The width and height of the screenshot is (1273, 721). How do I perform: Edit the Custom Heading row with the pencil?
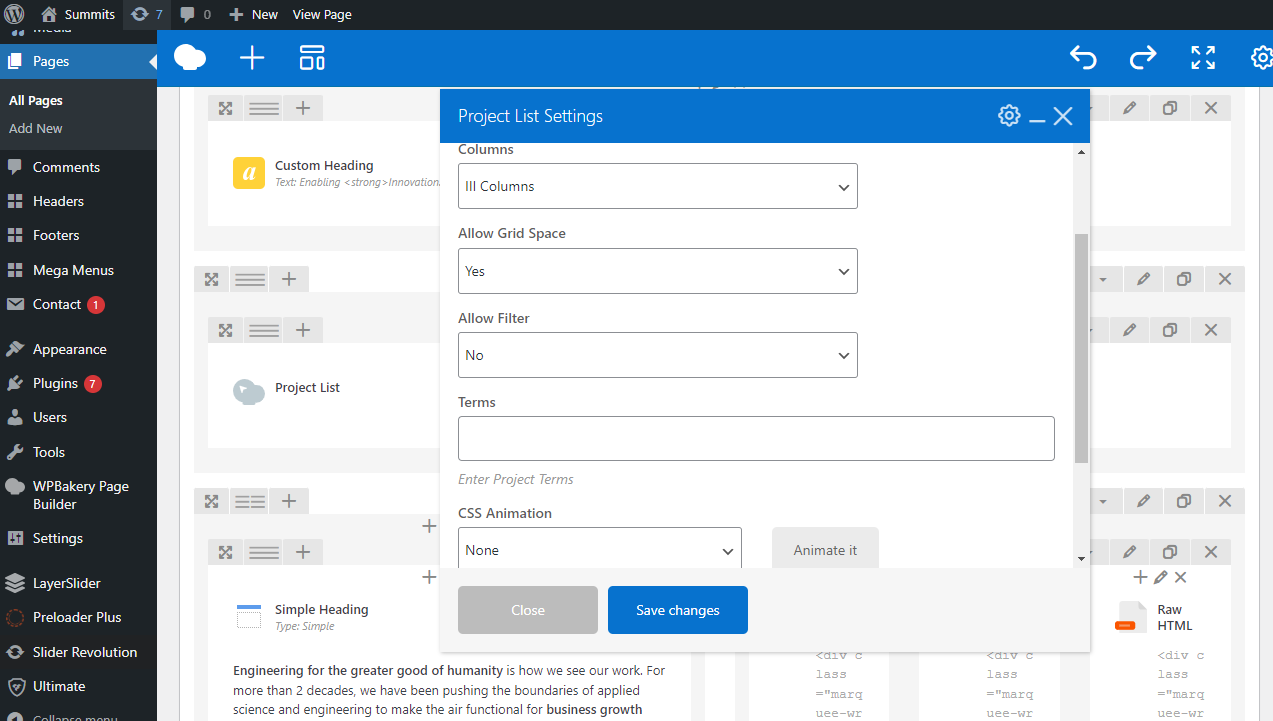tap(1129, 108)
